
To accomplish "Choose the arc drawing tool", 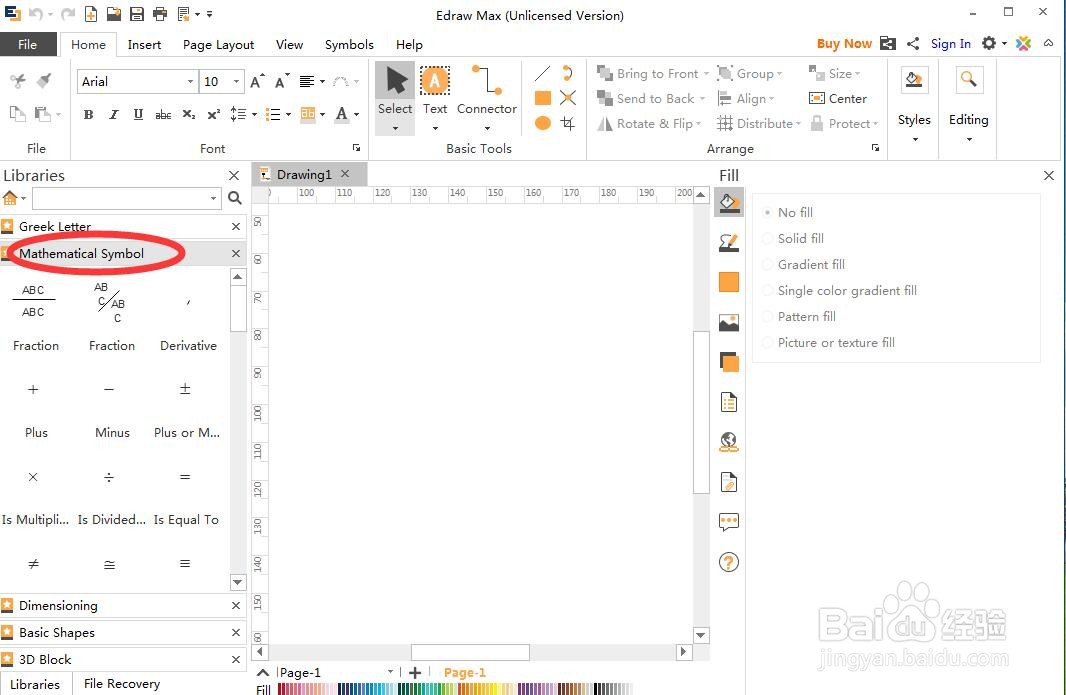I will pyautogui.click(x=568, y=73).
